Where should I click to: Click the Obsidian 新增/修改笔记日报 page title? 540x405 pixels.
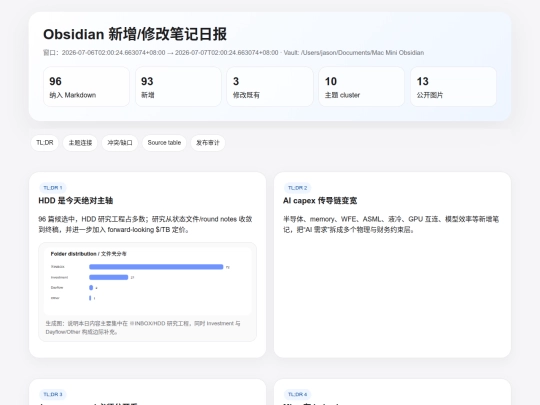tap(135, 34)
